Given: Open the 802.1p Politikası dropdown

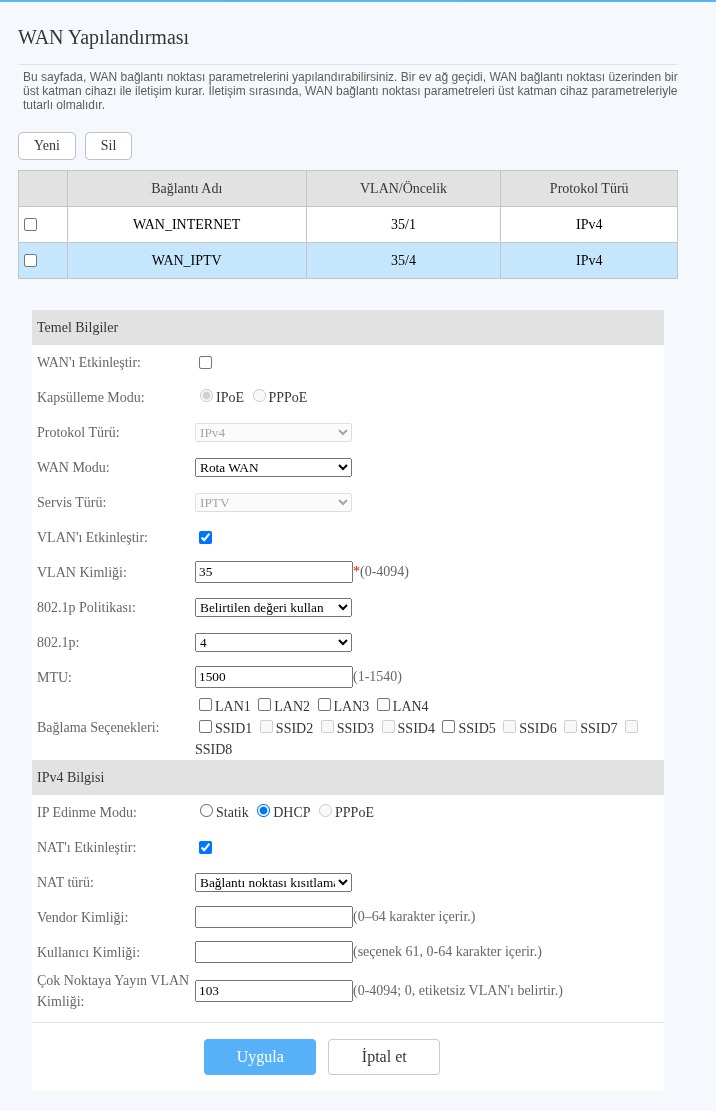Looking at the screenshot, I should pyautogui.click(x=273, y=607).
